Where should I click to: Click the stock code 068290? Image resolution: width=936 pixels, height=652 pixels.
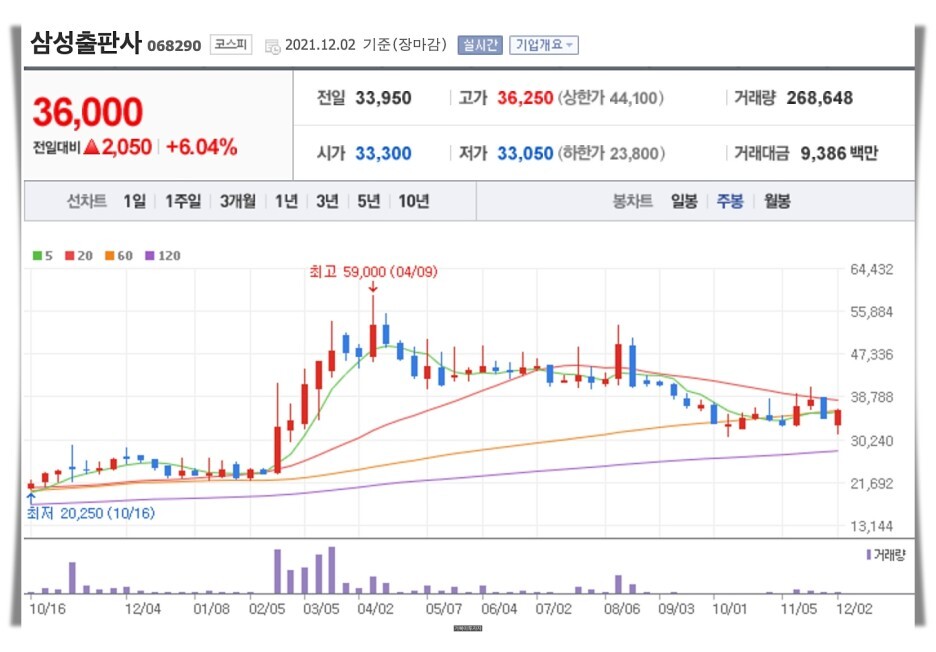[x=174, y=46]
